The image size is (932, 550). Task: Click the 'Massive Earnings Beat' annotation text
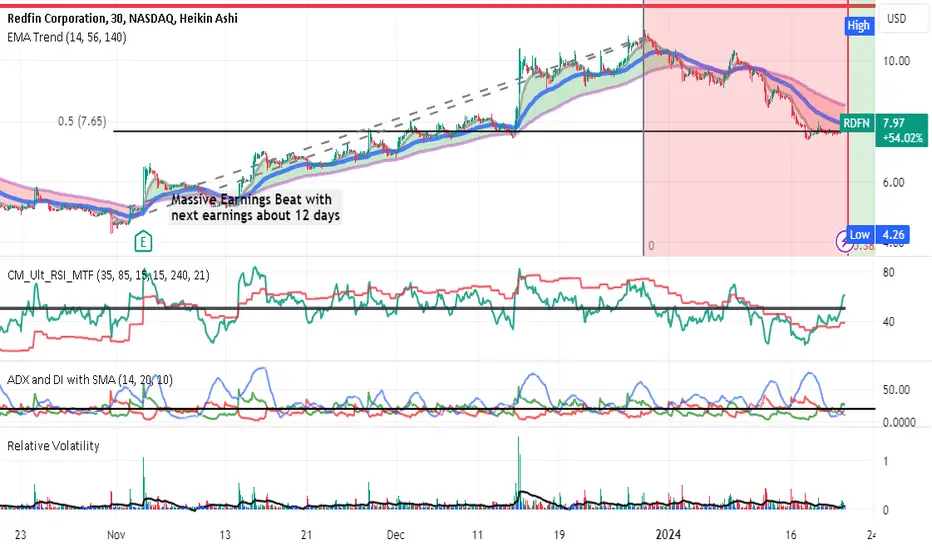(x=256, y=207)
